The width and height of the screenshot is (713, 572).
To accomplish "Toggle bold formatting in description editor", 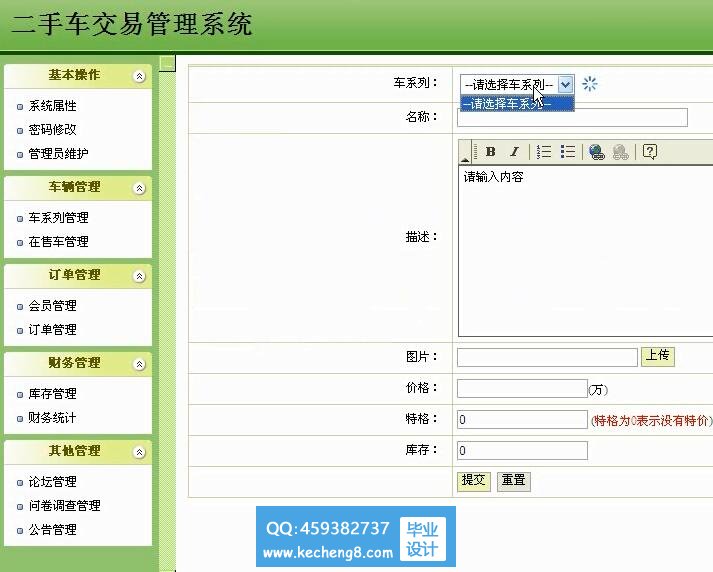I will pyautogui.click(x=490, y=151).
